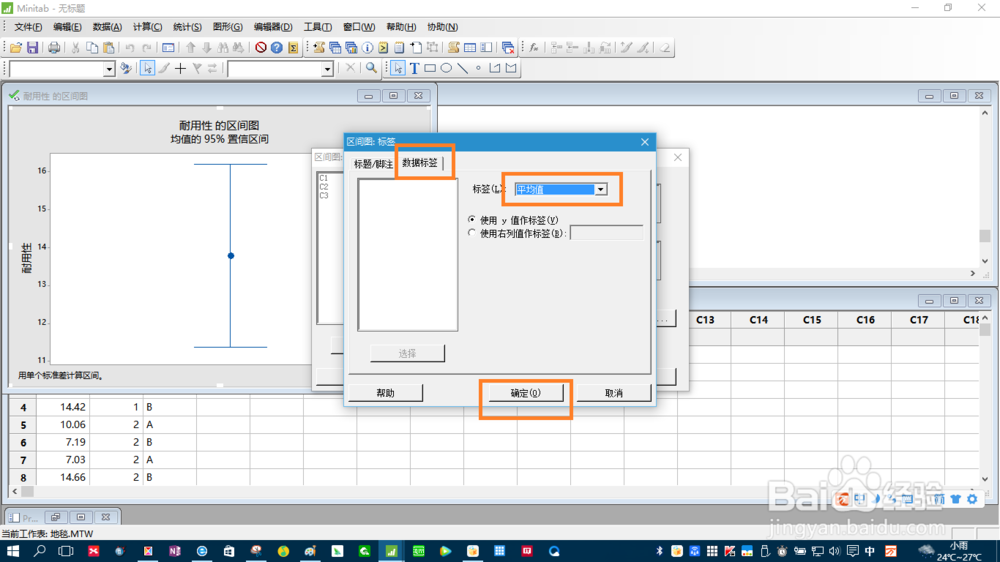Select the Polygon drawing tool
The width and height of the screenshot is (1000, 562).
511,68
